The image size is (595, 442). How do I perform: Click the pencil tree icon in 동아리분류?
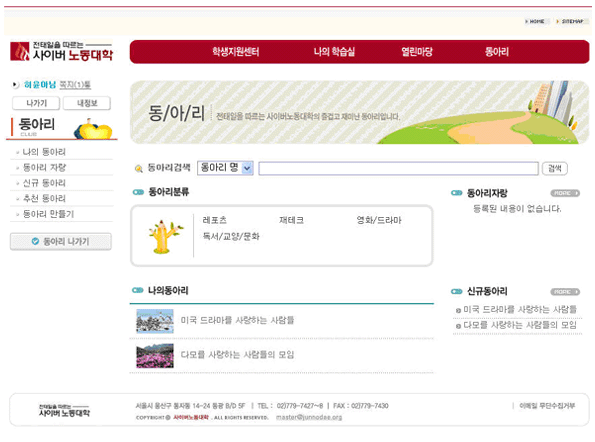(x=165, y=237)
